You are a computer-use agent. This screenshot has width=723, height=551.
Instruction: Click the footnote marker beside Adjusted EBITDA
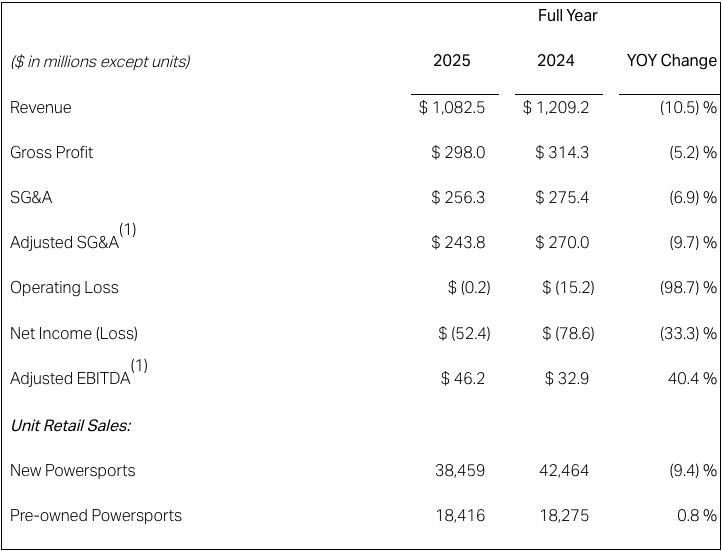click(x=139, y=365)
